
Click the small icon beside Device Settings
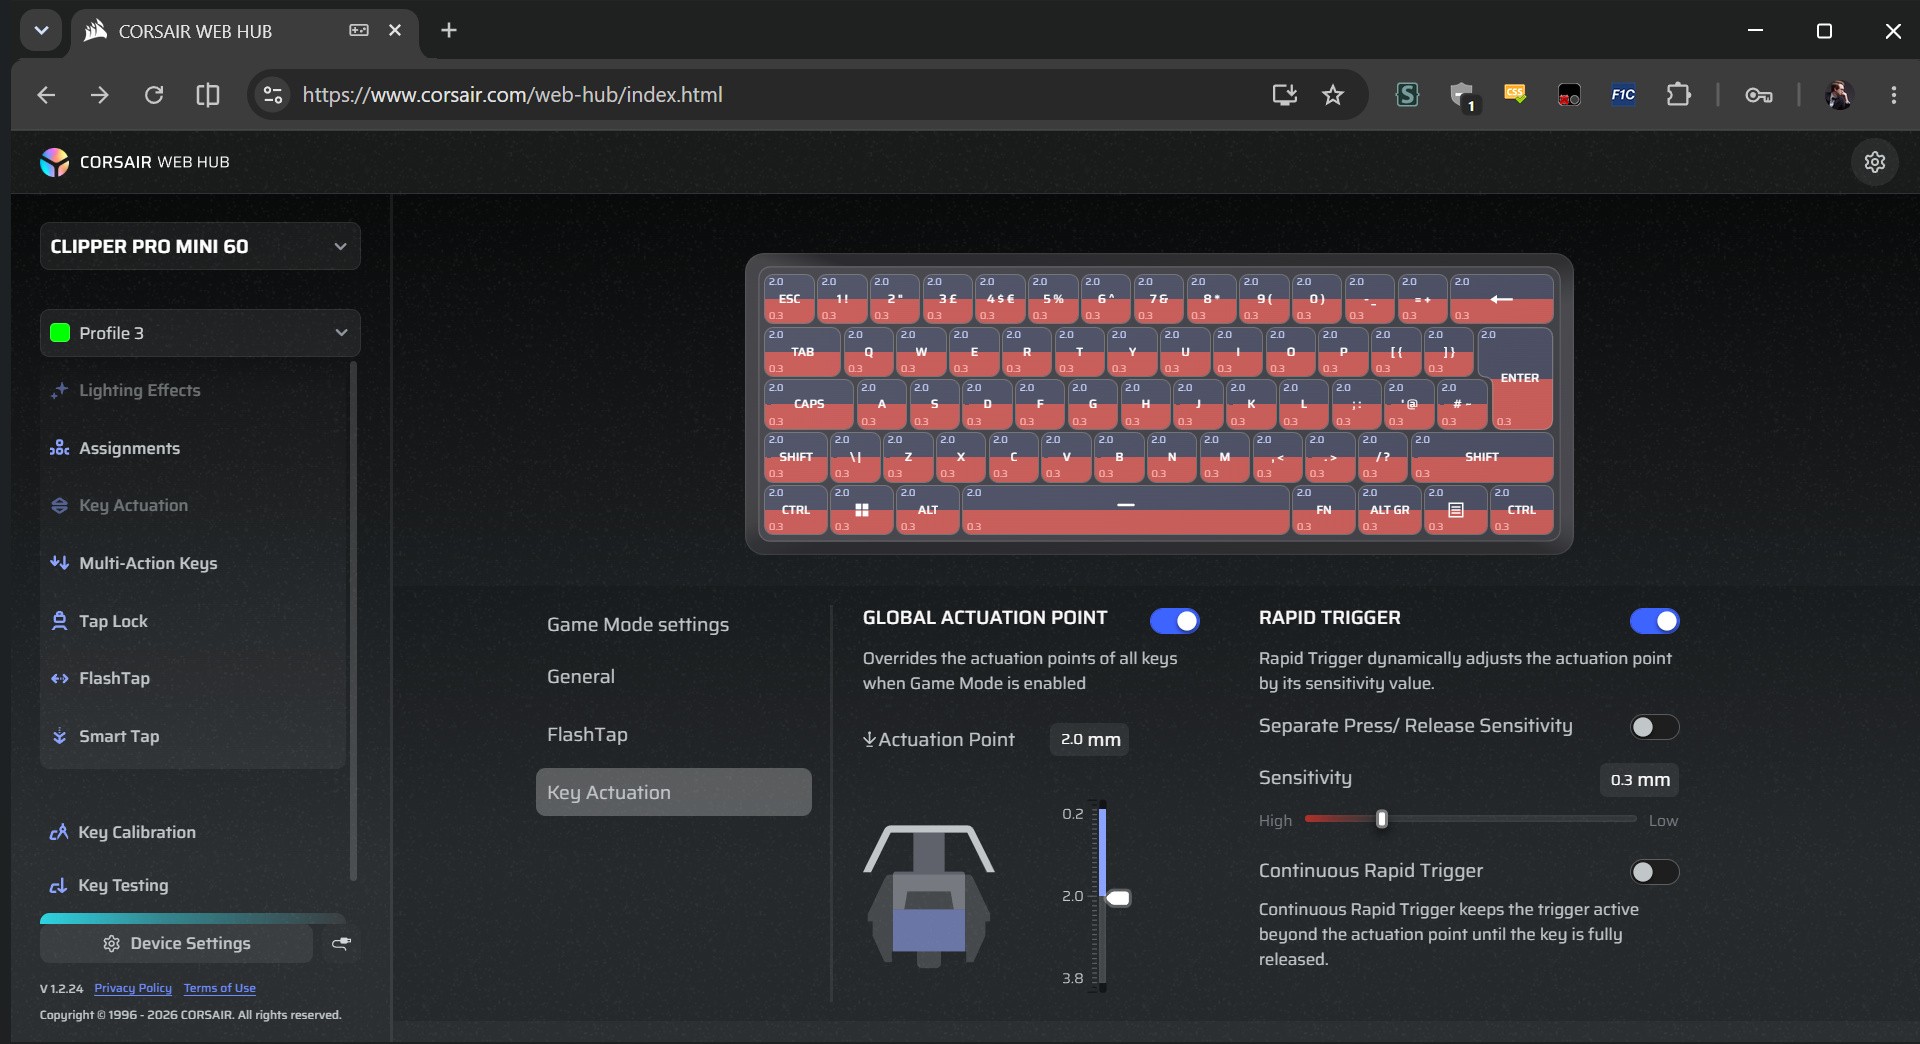(x=341, y=943)
